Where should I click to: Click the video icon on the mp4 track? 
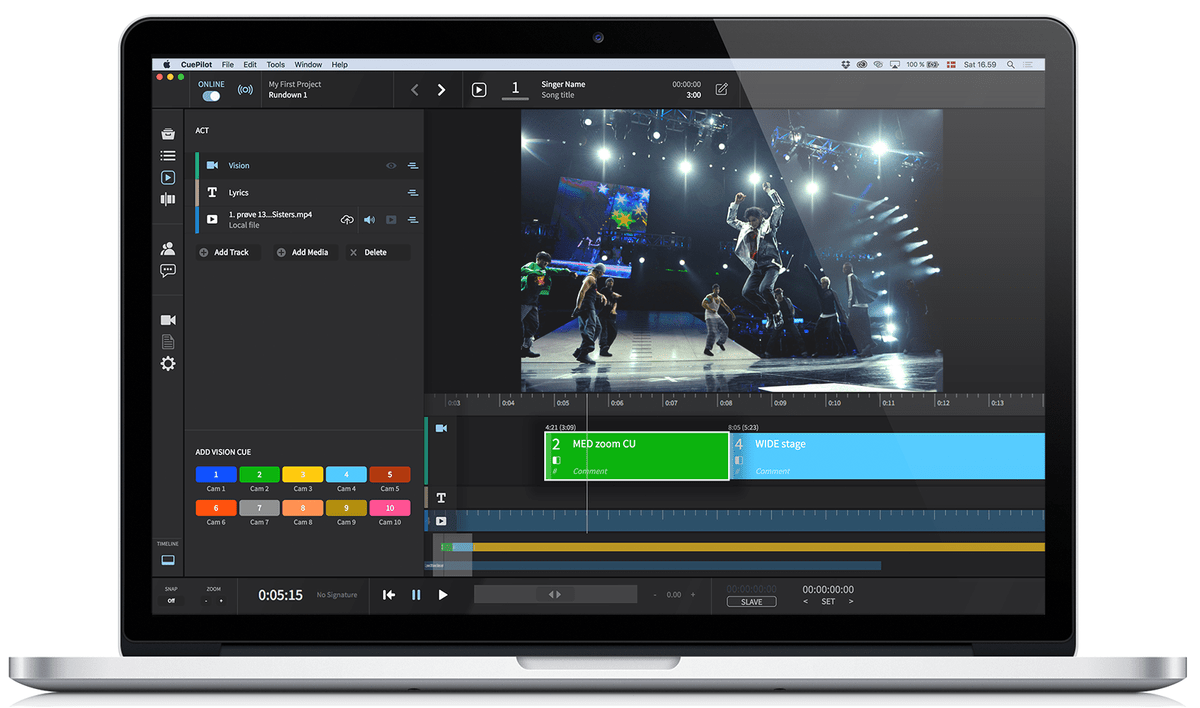[x=391, y=219]
